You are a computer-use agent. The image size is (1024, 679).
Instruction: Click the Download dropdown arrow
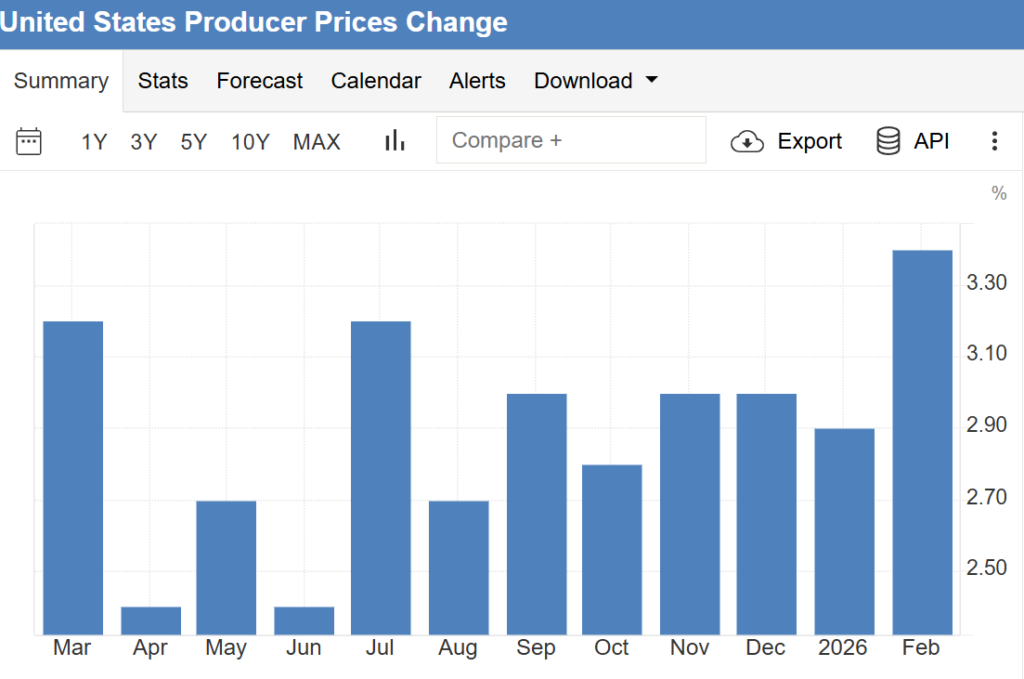652,80
